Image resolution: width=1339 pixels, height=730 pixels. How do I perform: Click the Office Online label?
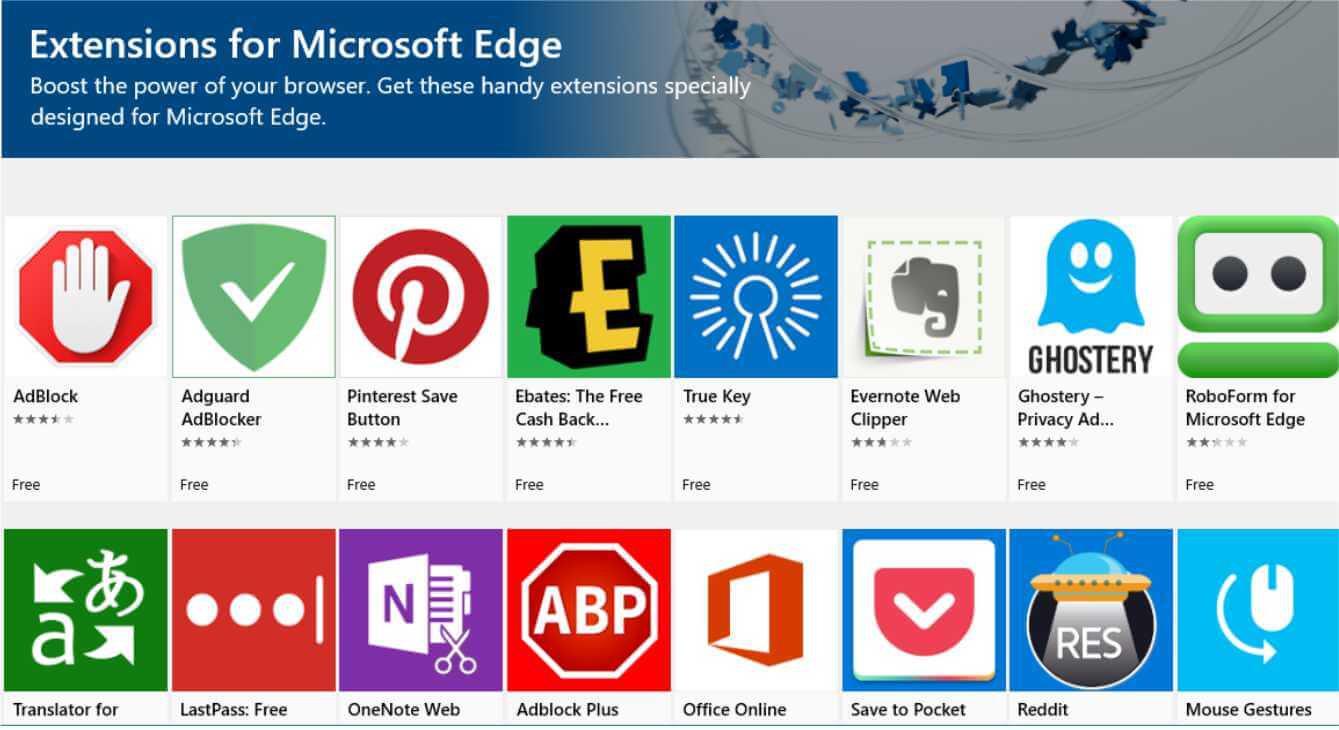click(x=735, y=710)
